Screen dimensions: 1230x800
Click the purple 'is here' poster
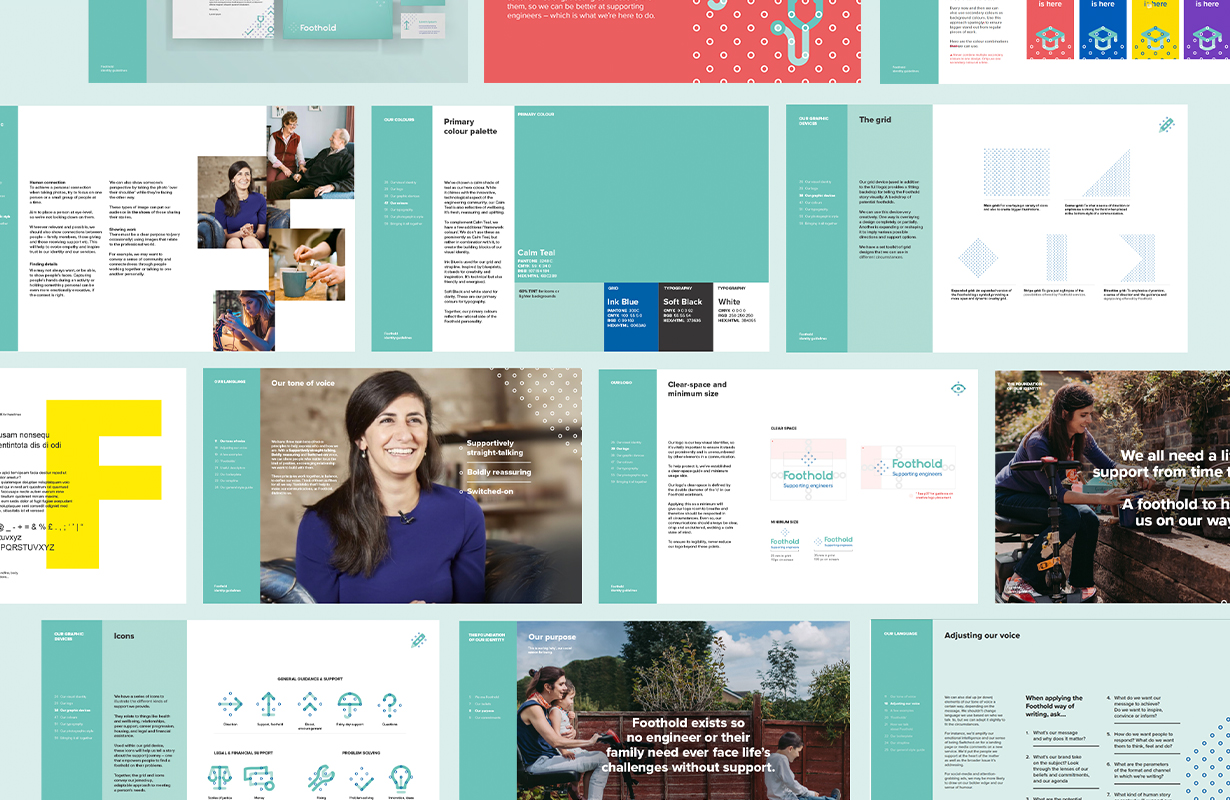[x=1206, y=29]
